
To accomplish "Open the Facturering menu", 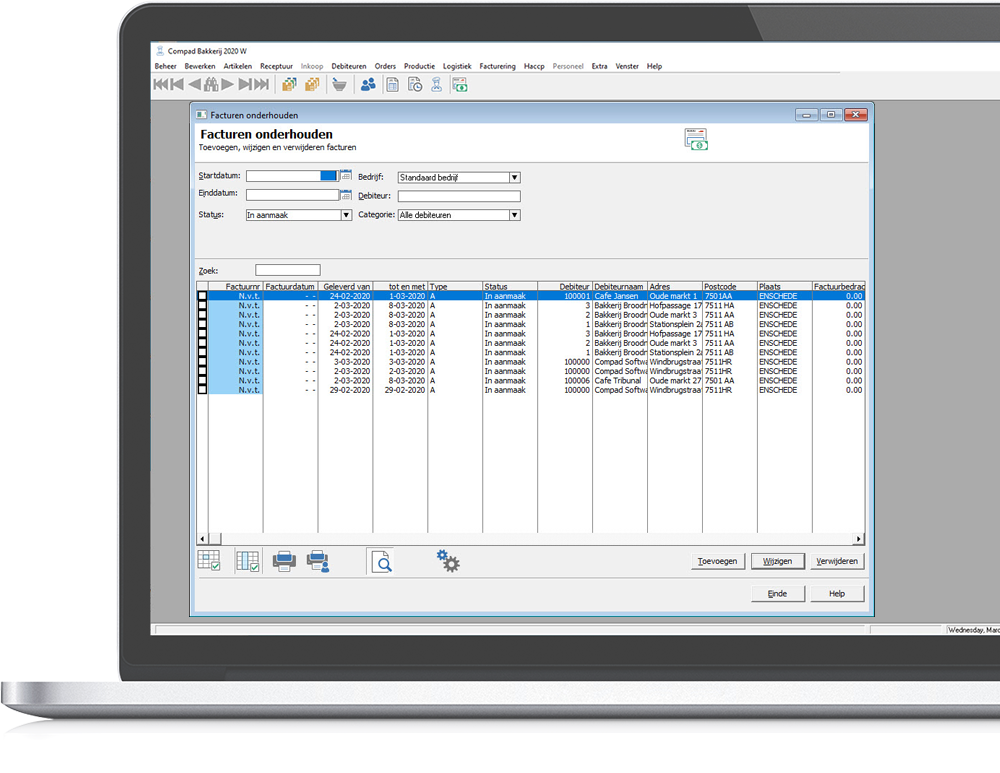I will 497,66.
